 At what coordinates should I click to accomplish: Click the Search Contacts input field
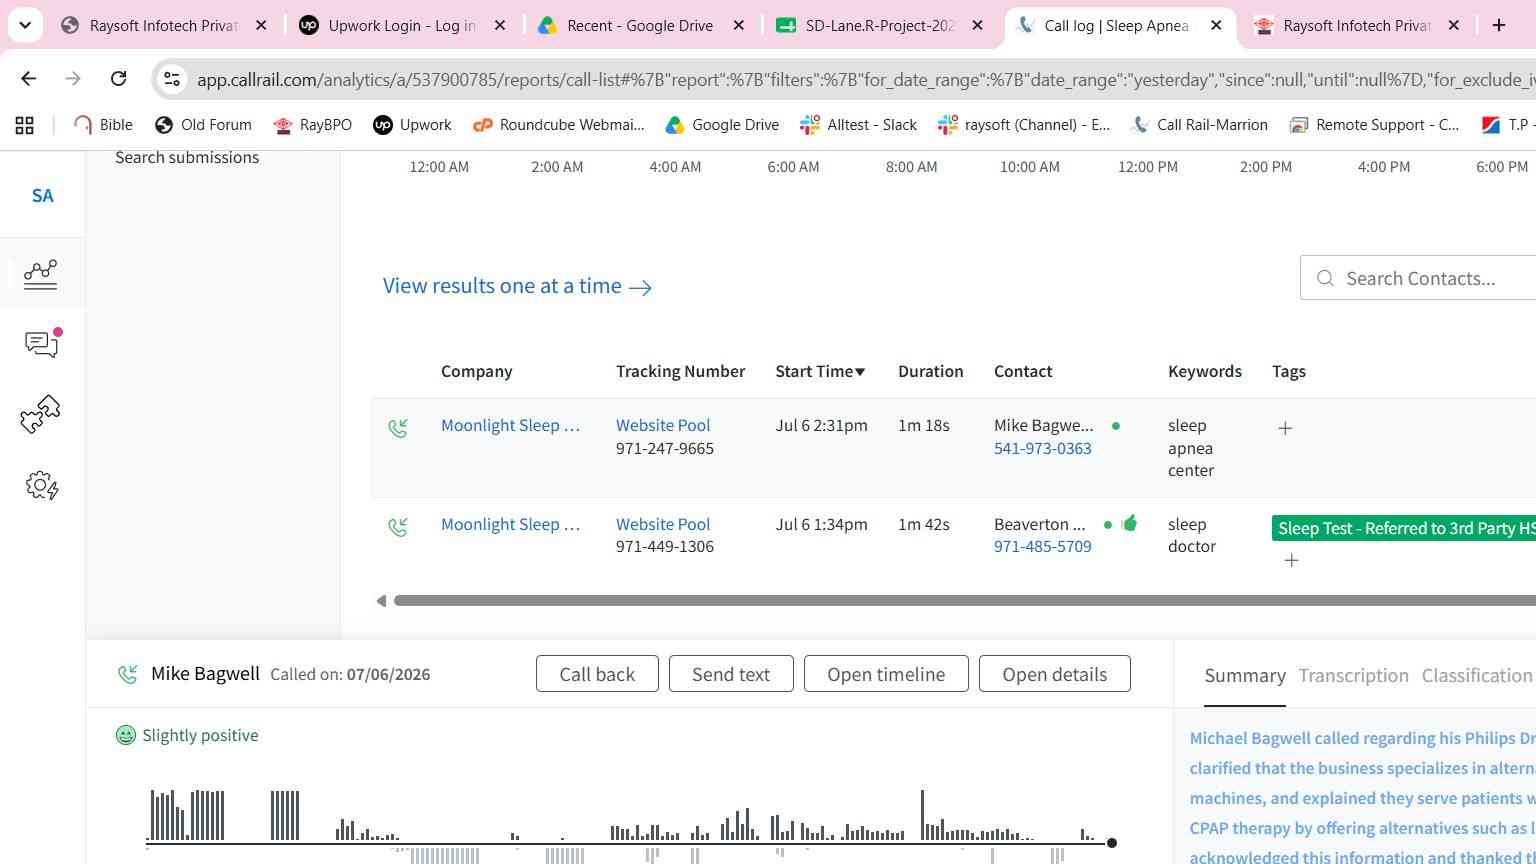click(1425, 278)
